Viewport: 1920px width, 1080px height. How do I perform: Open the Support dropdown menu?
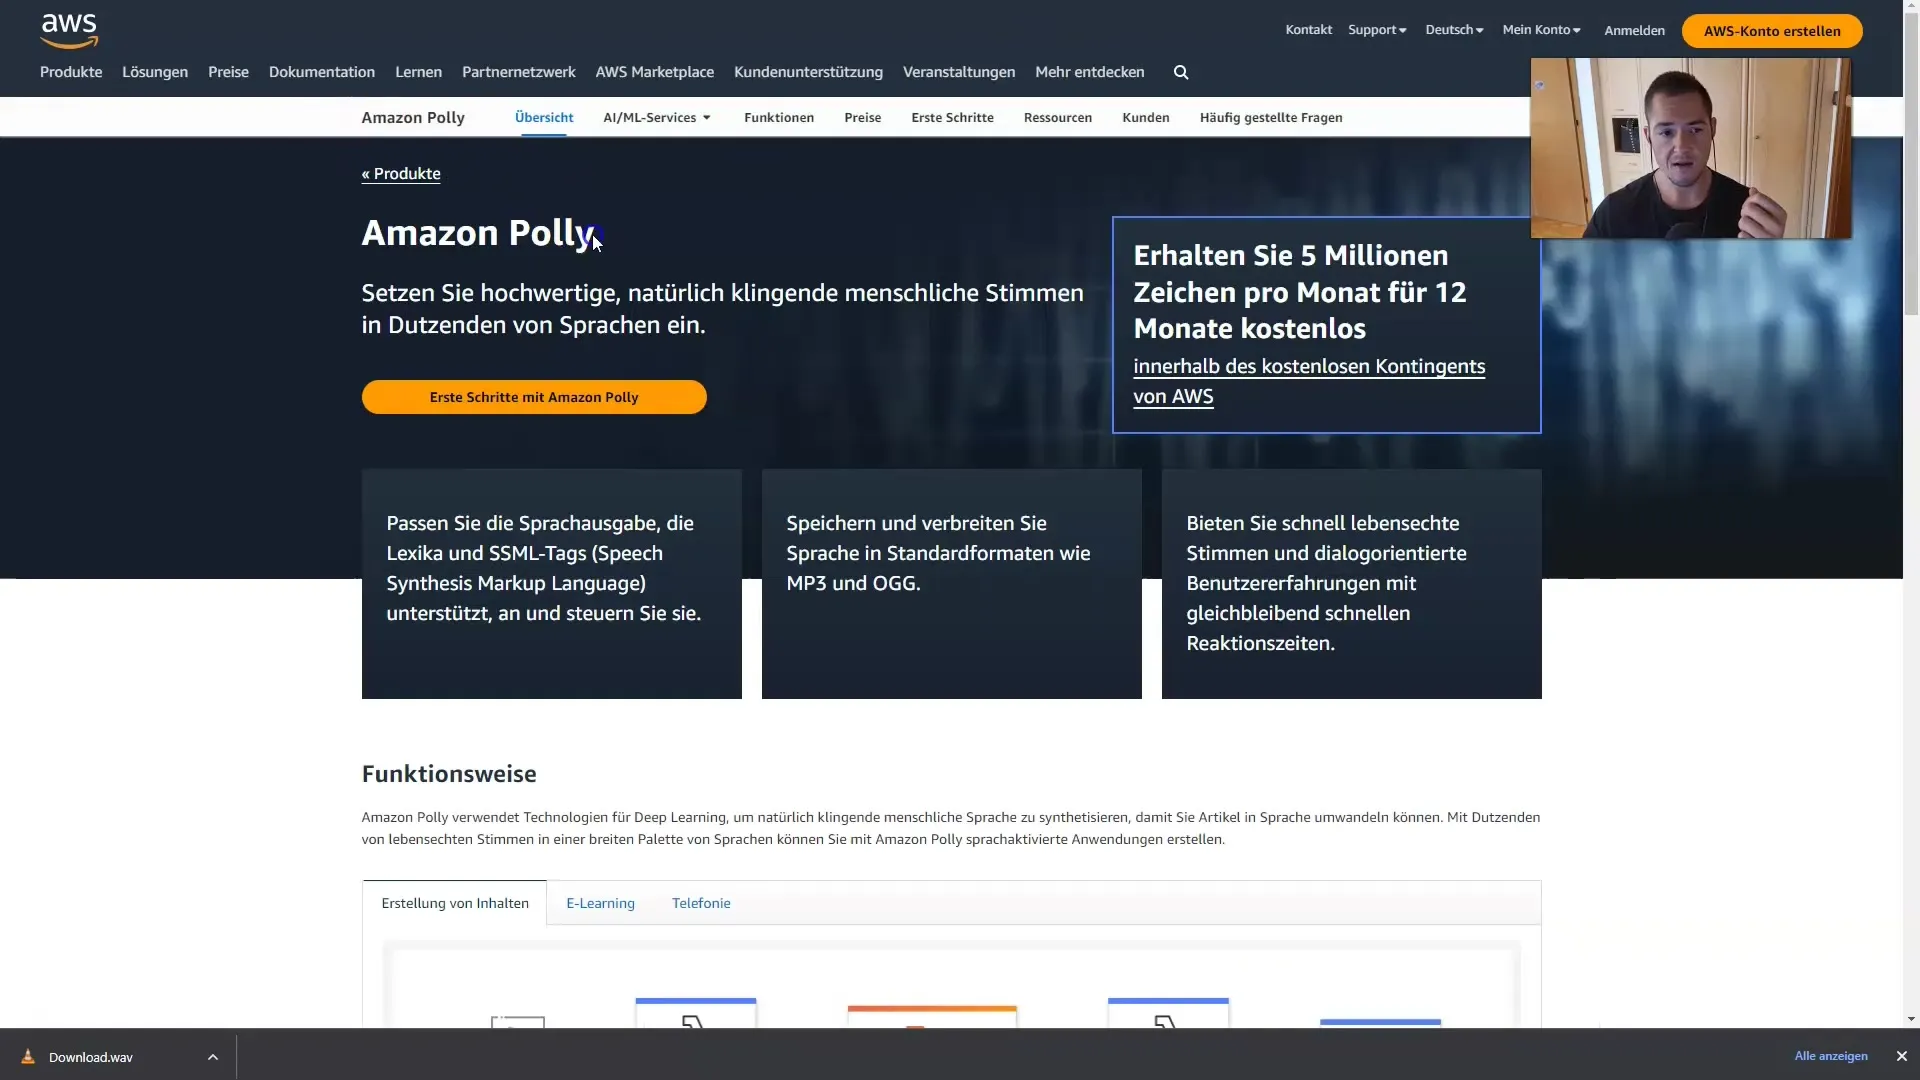click(1377, 29)
